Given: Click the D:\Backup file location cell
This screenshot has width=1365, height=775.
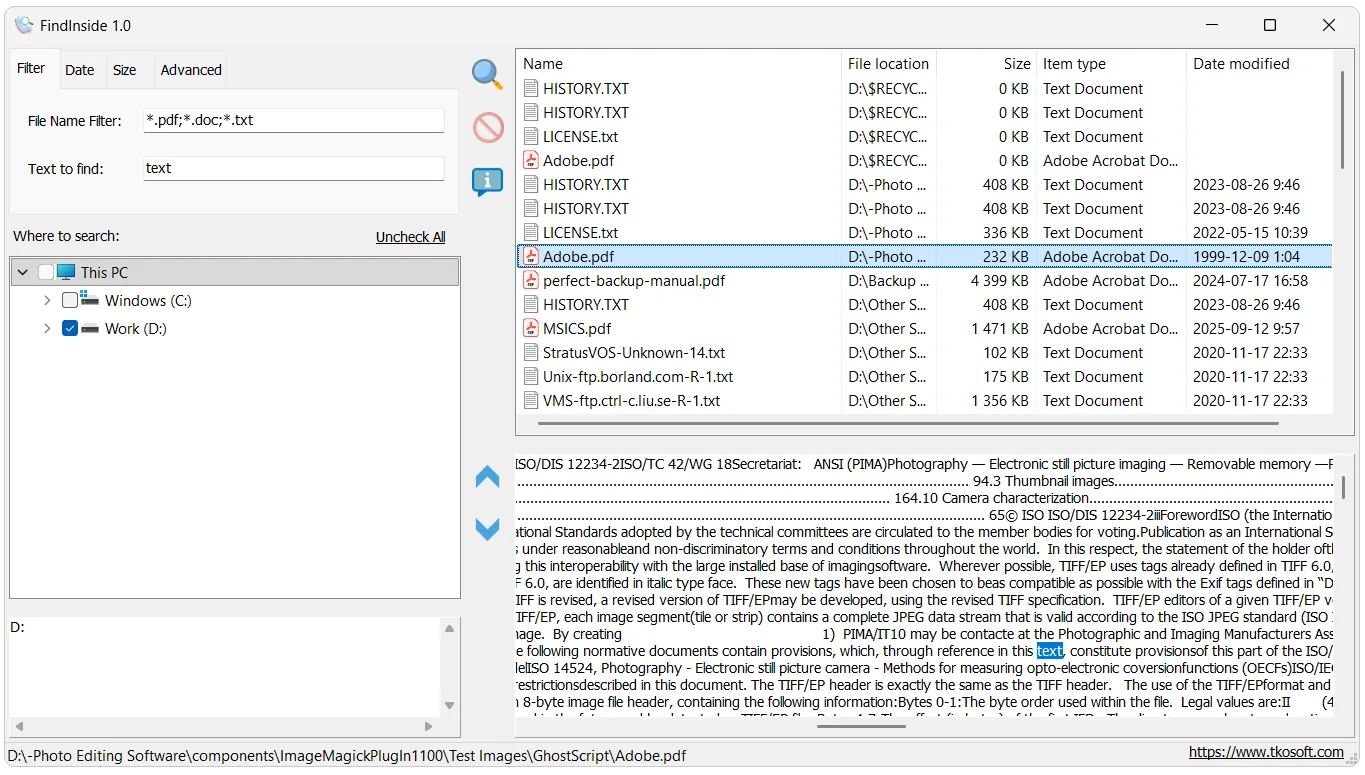Looking at the screenshot, I should pos(888,281).
